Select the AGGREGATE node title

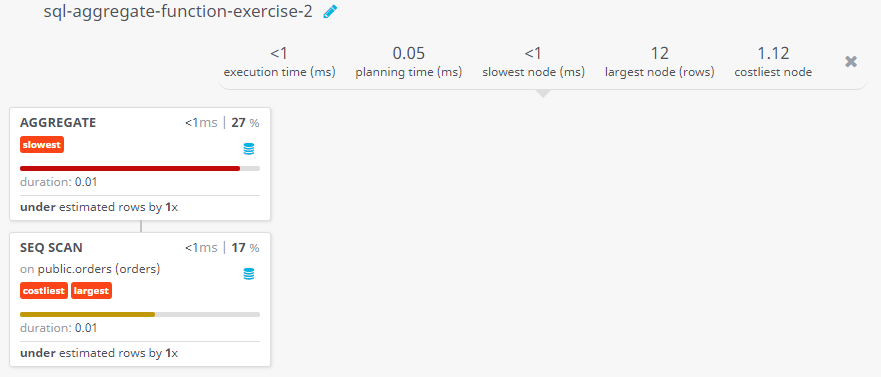(58, 122)
